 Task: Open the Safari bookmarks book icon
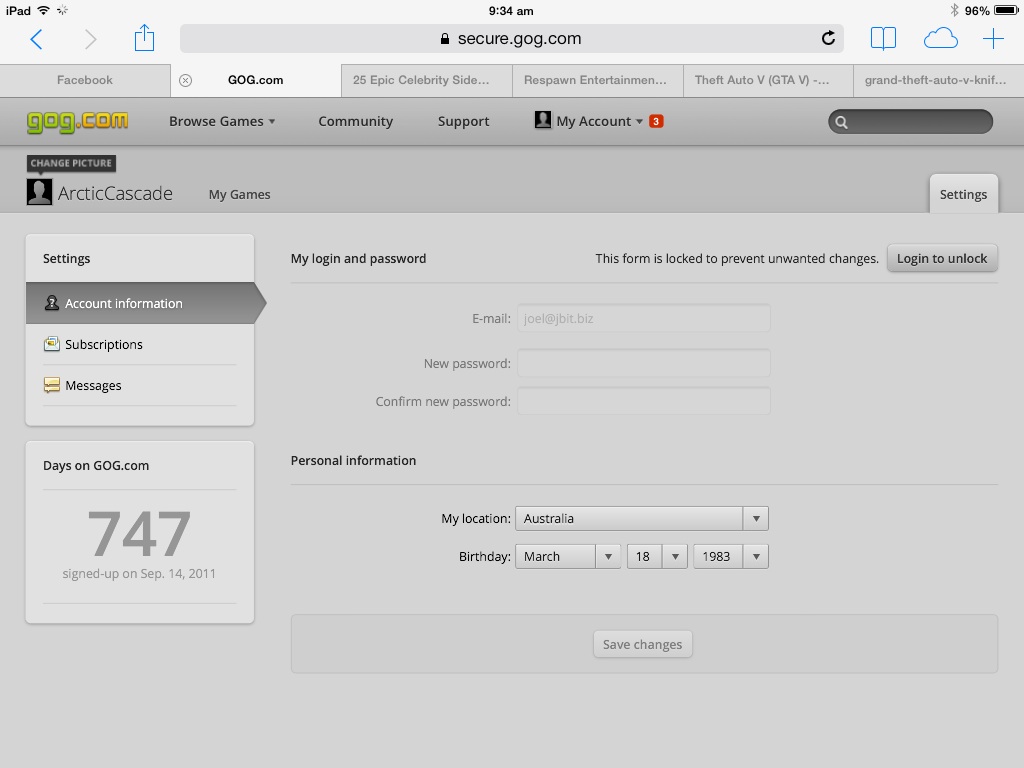click(883, 39)
